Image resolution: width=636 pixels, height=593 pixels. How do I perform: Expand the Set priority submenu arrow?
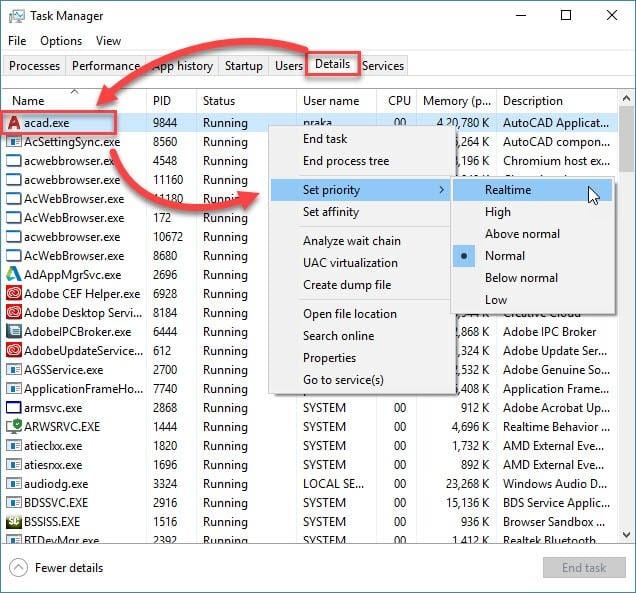coord(440,190)
